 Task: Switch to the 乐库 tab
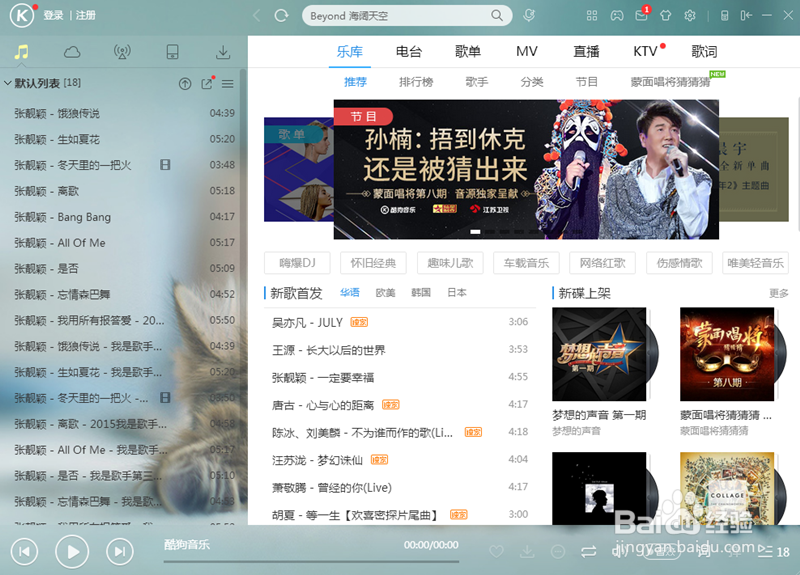pyautogui.click(x=349, y=52)
